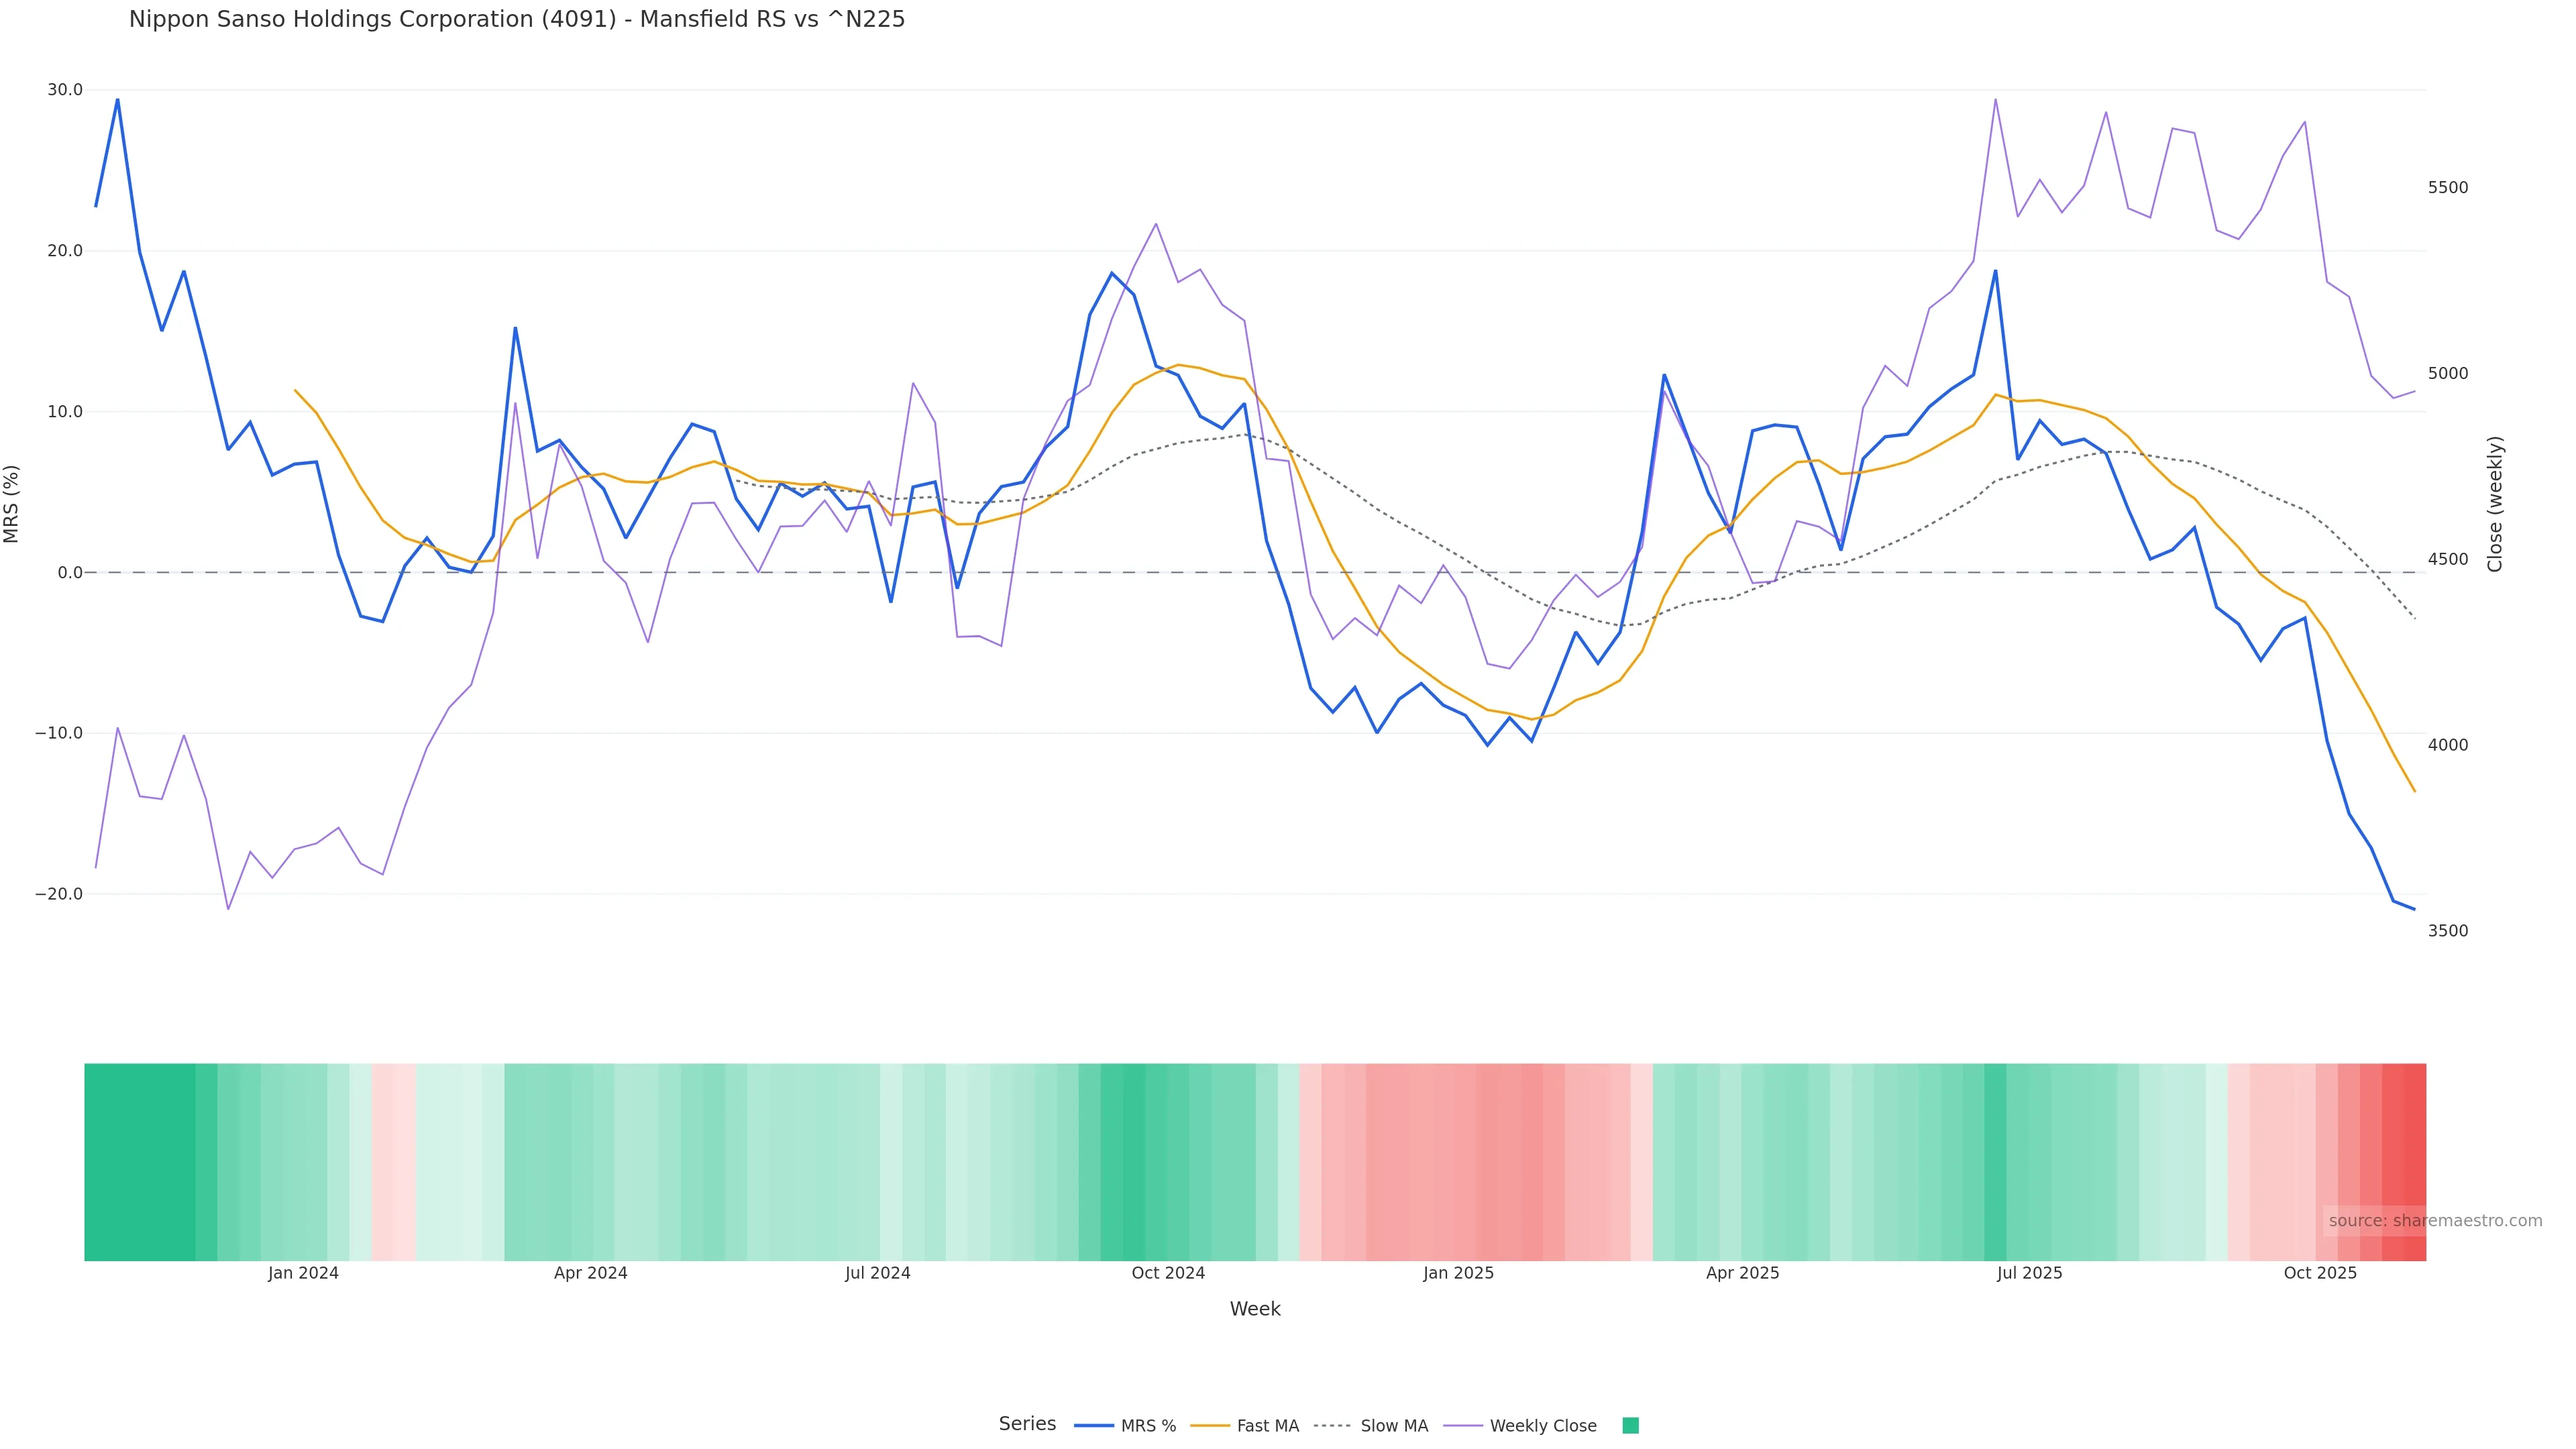Image resolution: width=2576 pixels, height=1449 pixels.
Task: Click the Oct 2024 x-axis label
Action: click(1168, 1273)
